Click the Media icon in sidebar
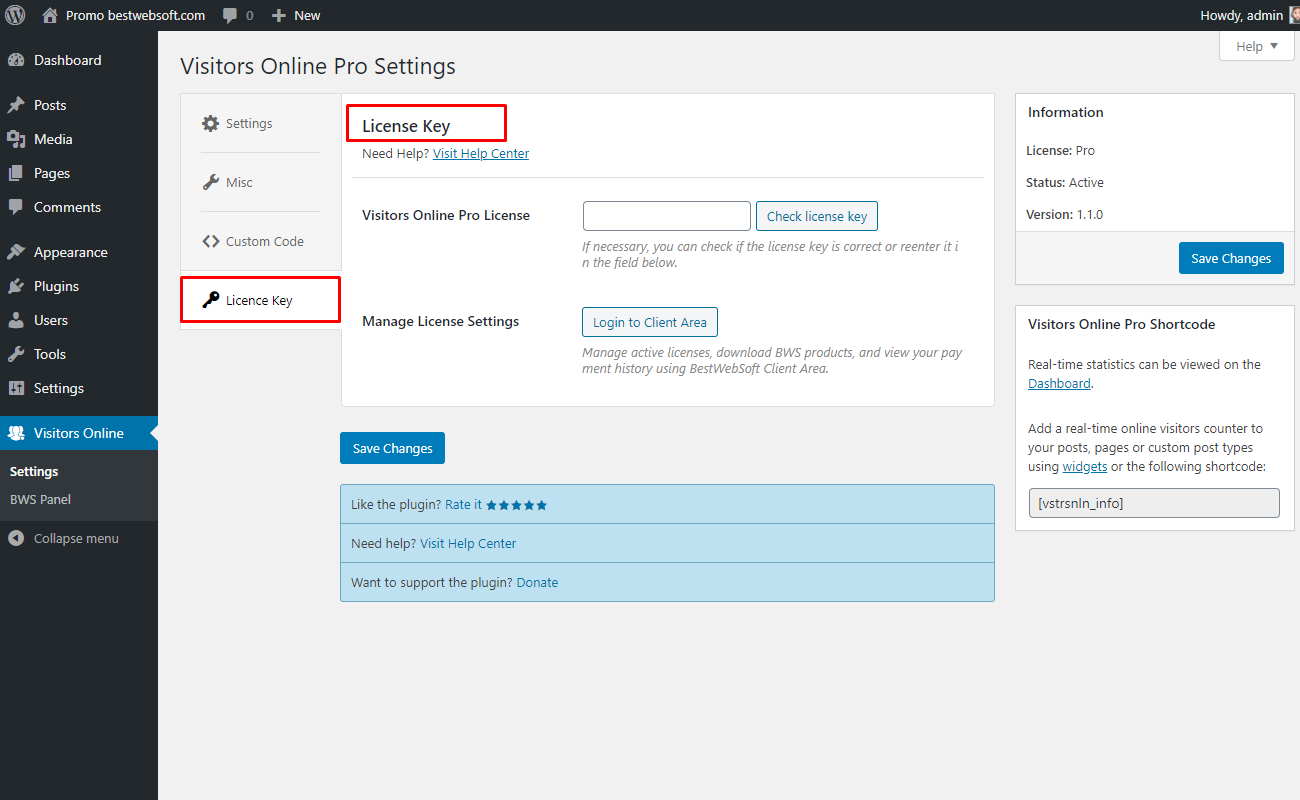The width and height of the screenshot is (1300, 800). 16,139
